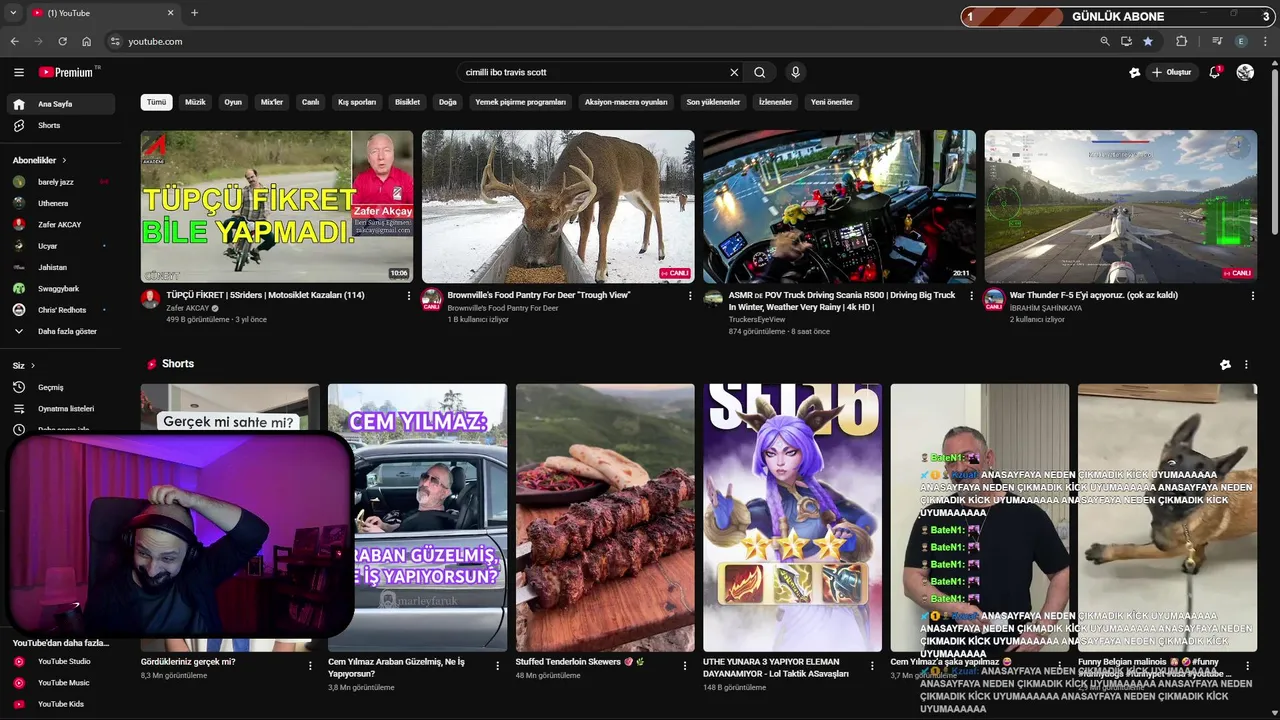Viewport: 1280px width, 720px height.
Task: Click the Oluştur create button
Action: (x=1172, y=72)
